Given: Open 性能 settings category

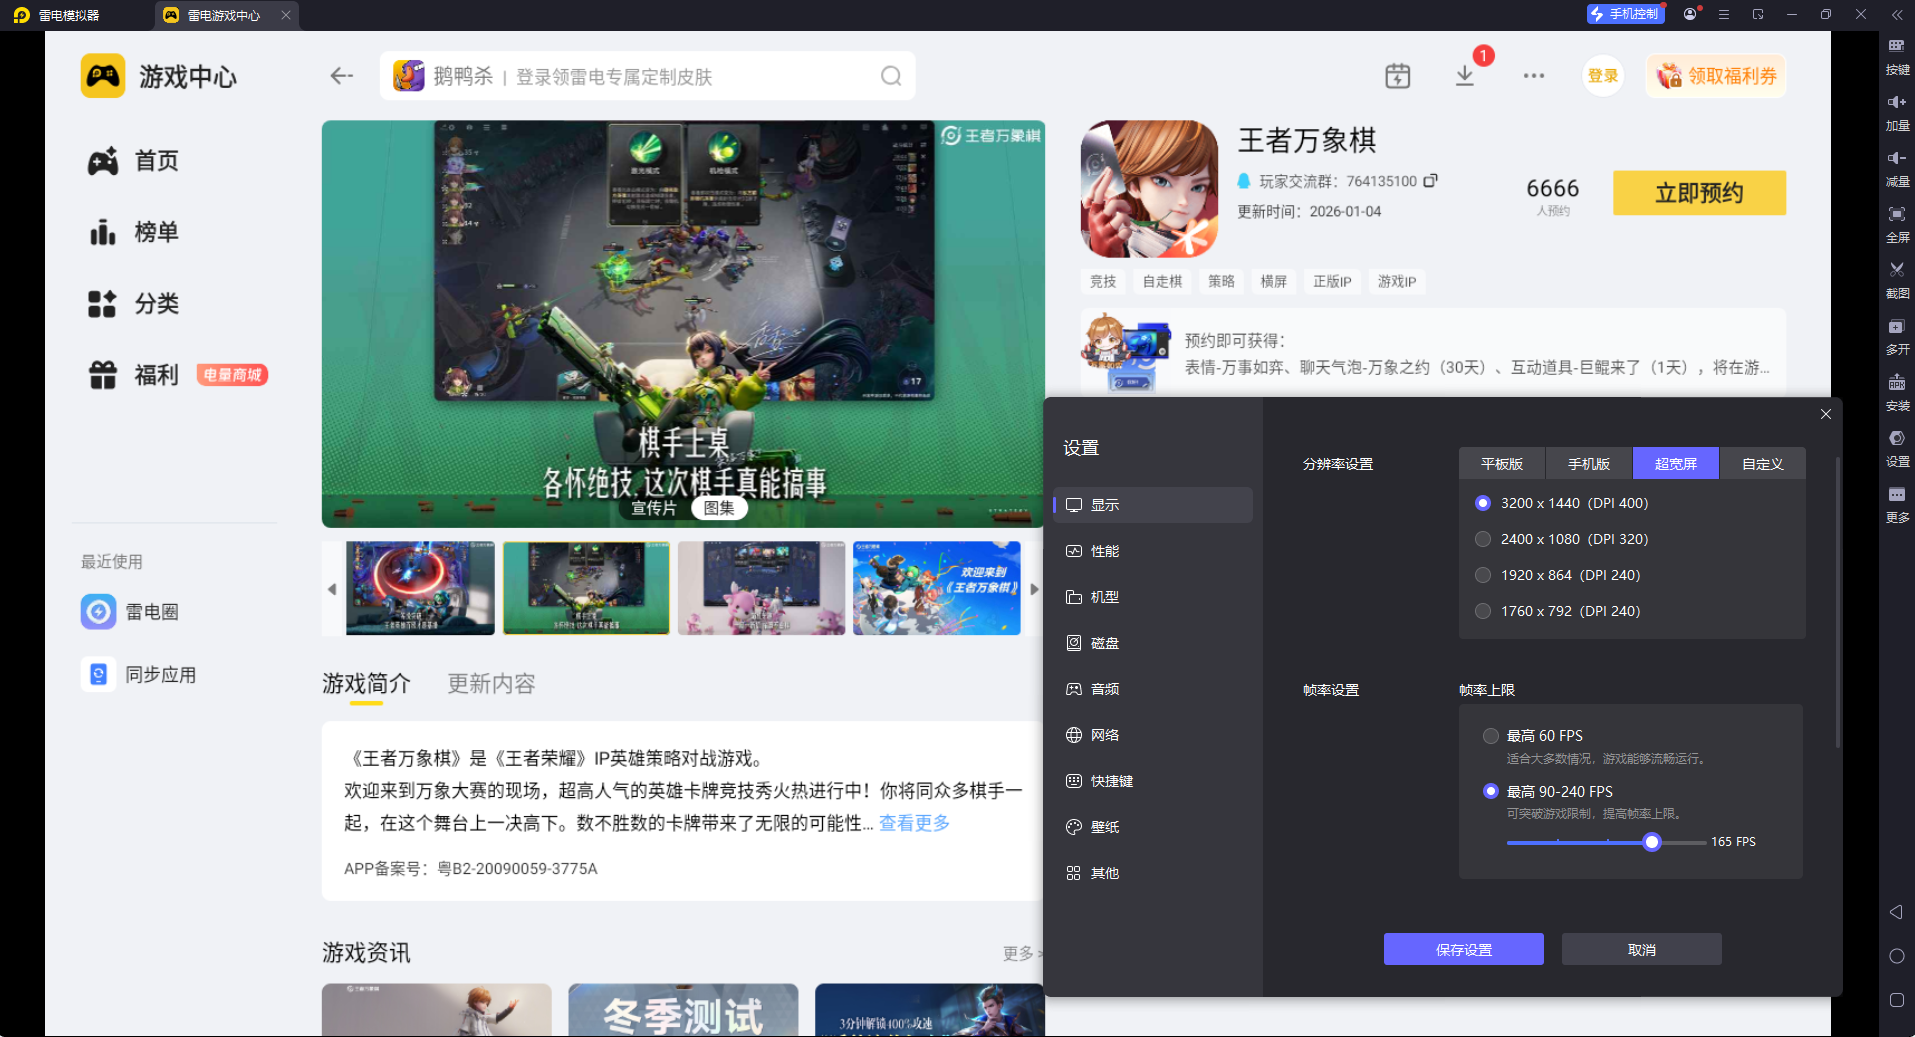Looking at the screenshot, I should [x=1153, y=551].
